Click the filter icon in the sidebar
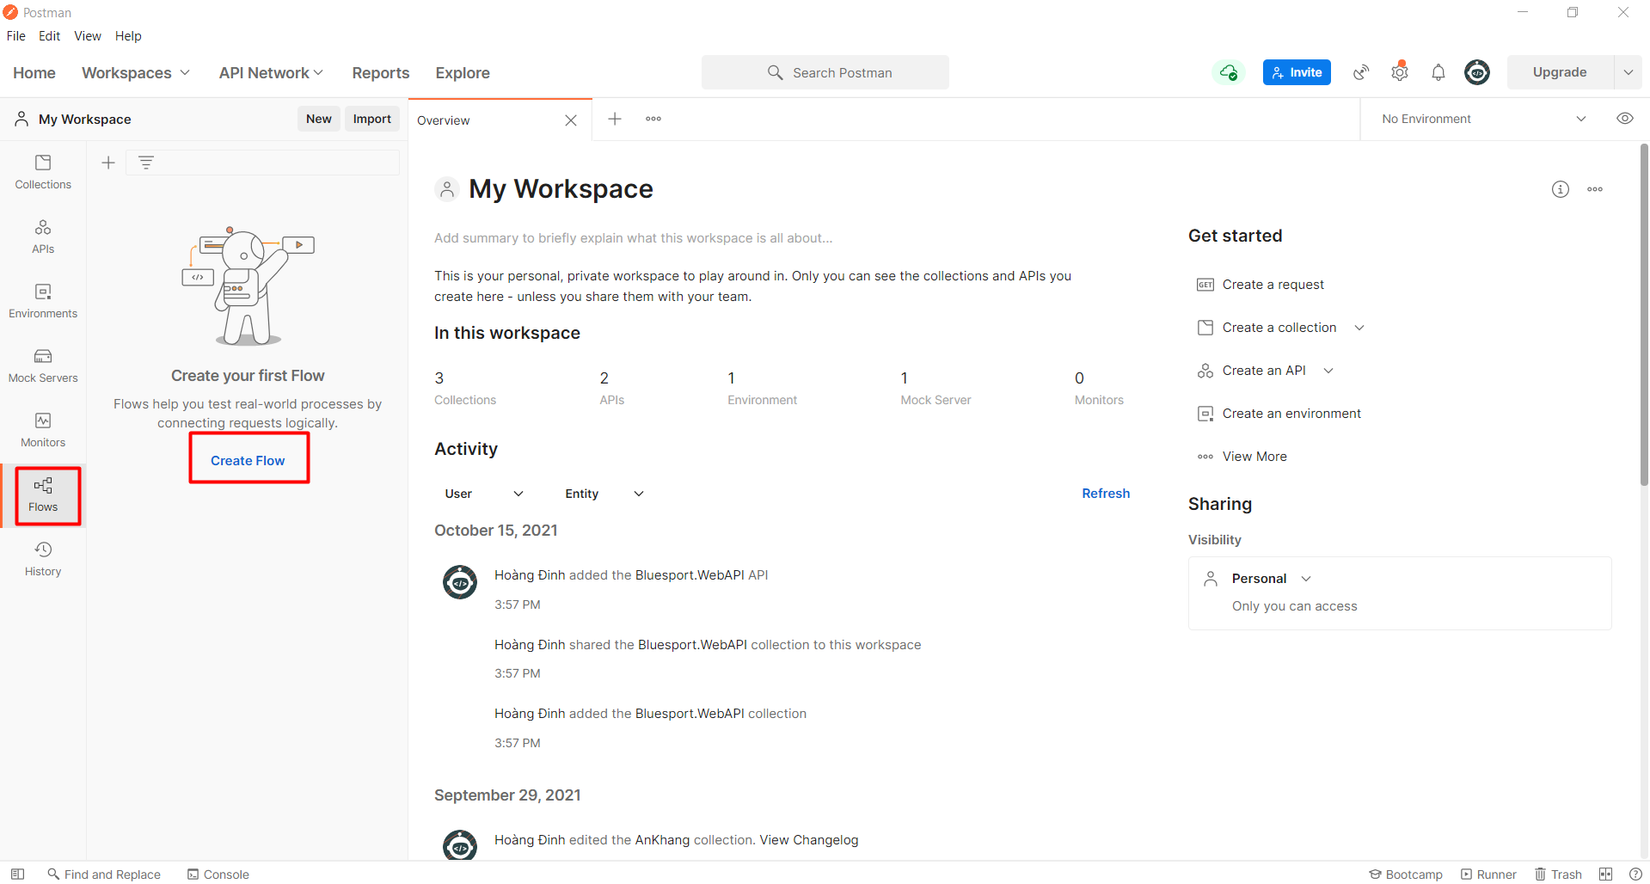 pos(146,162)
